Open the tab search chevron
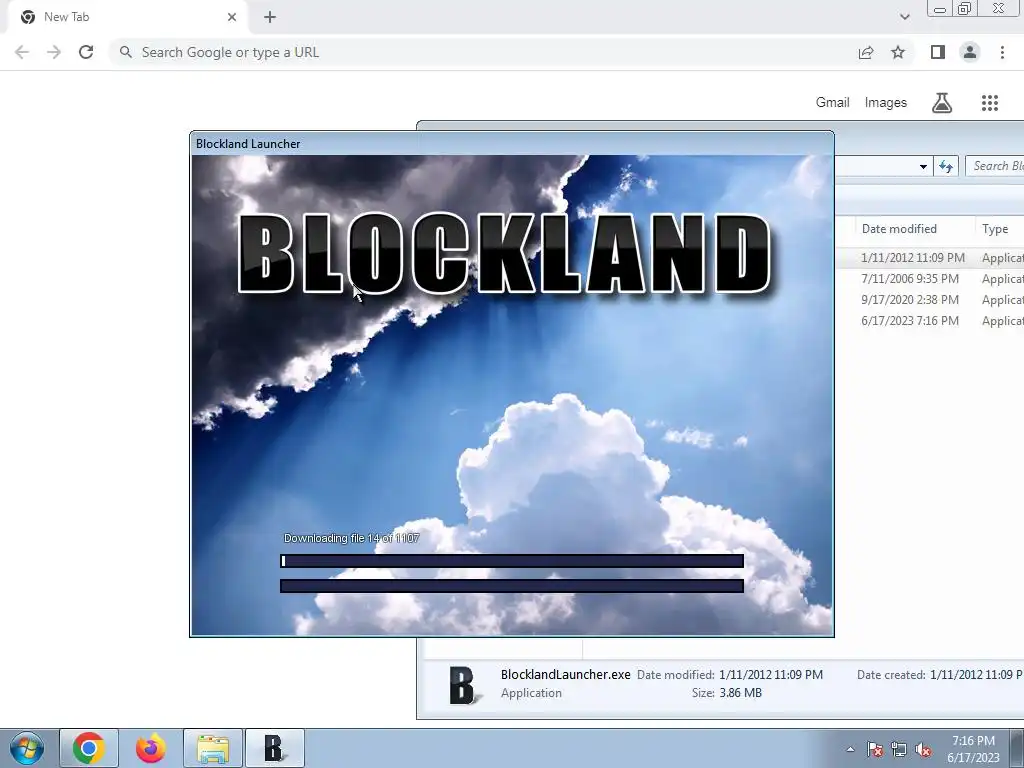 click(x=904, y=17)
